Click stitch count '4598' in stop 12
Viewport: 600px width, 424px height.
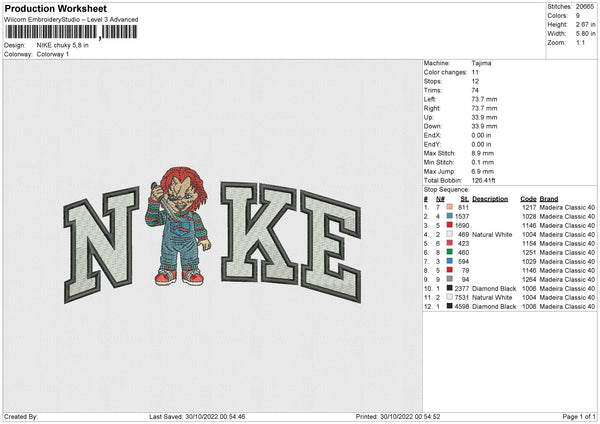click(x=462, y=307)
